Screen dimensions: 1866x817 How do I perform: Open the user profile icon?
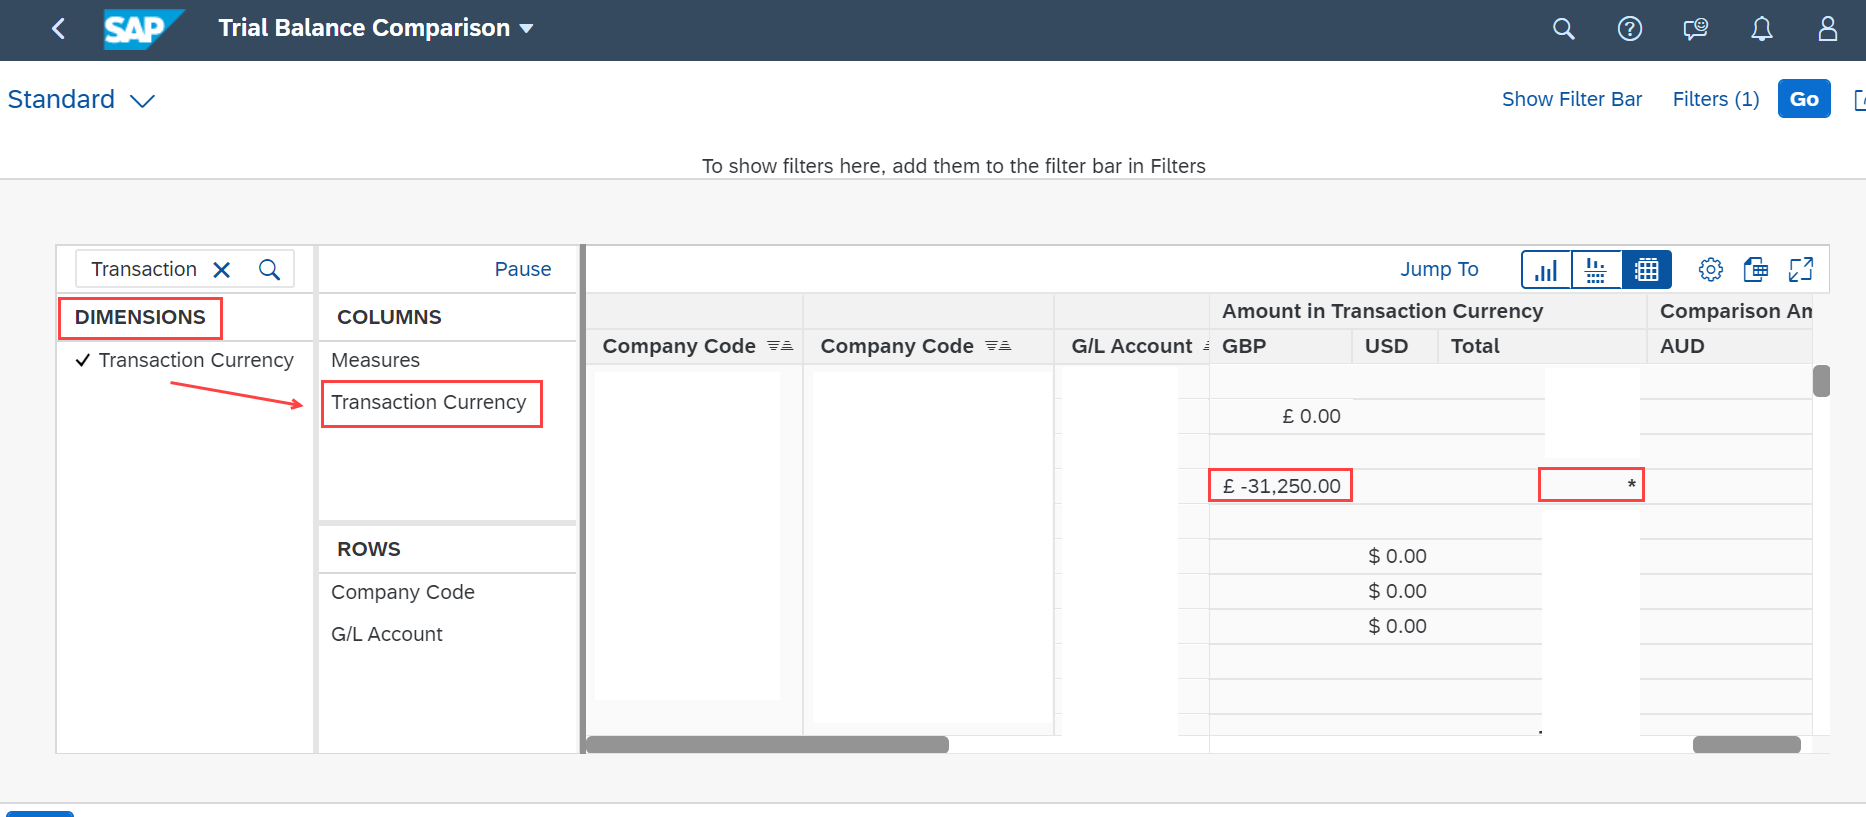click(x=1827, y=29)
